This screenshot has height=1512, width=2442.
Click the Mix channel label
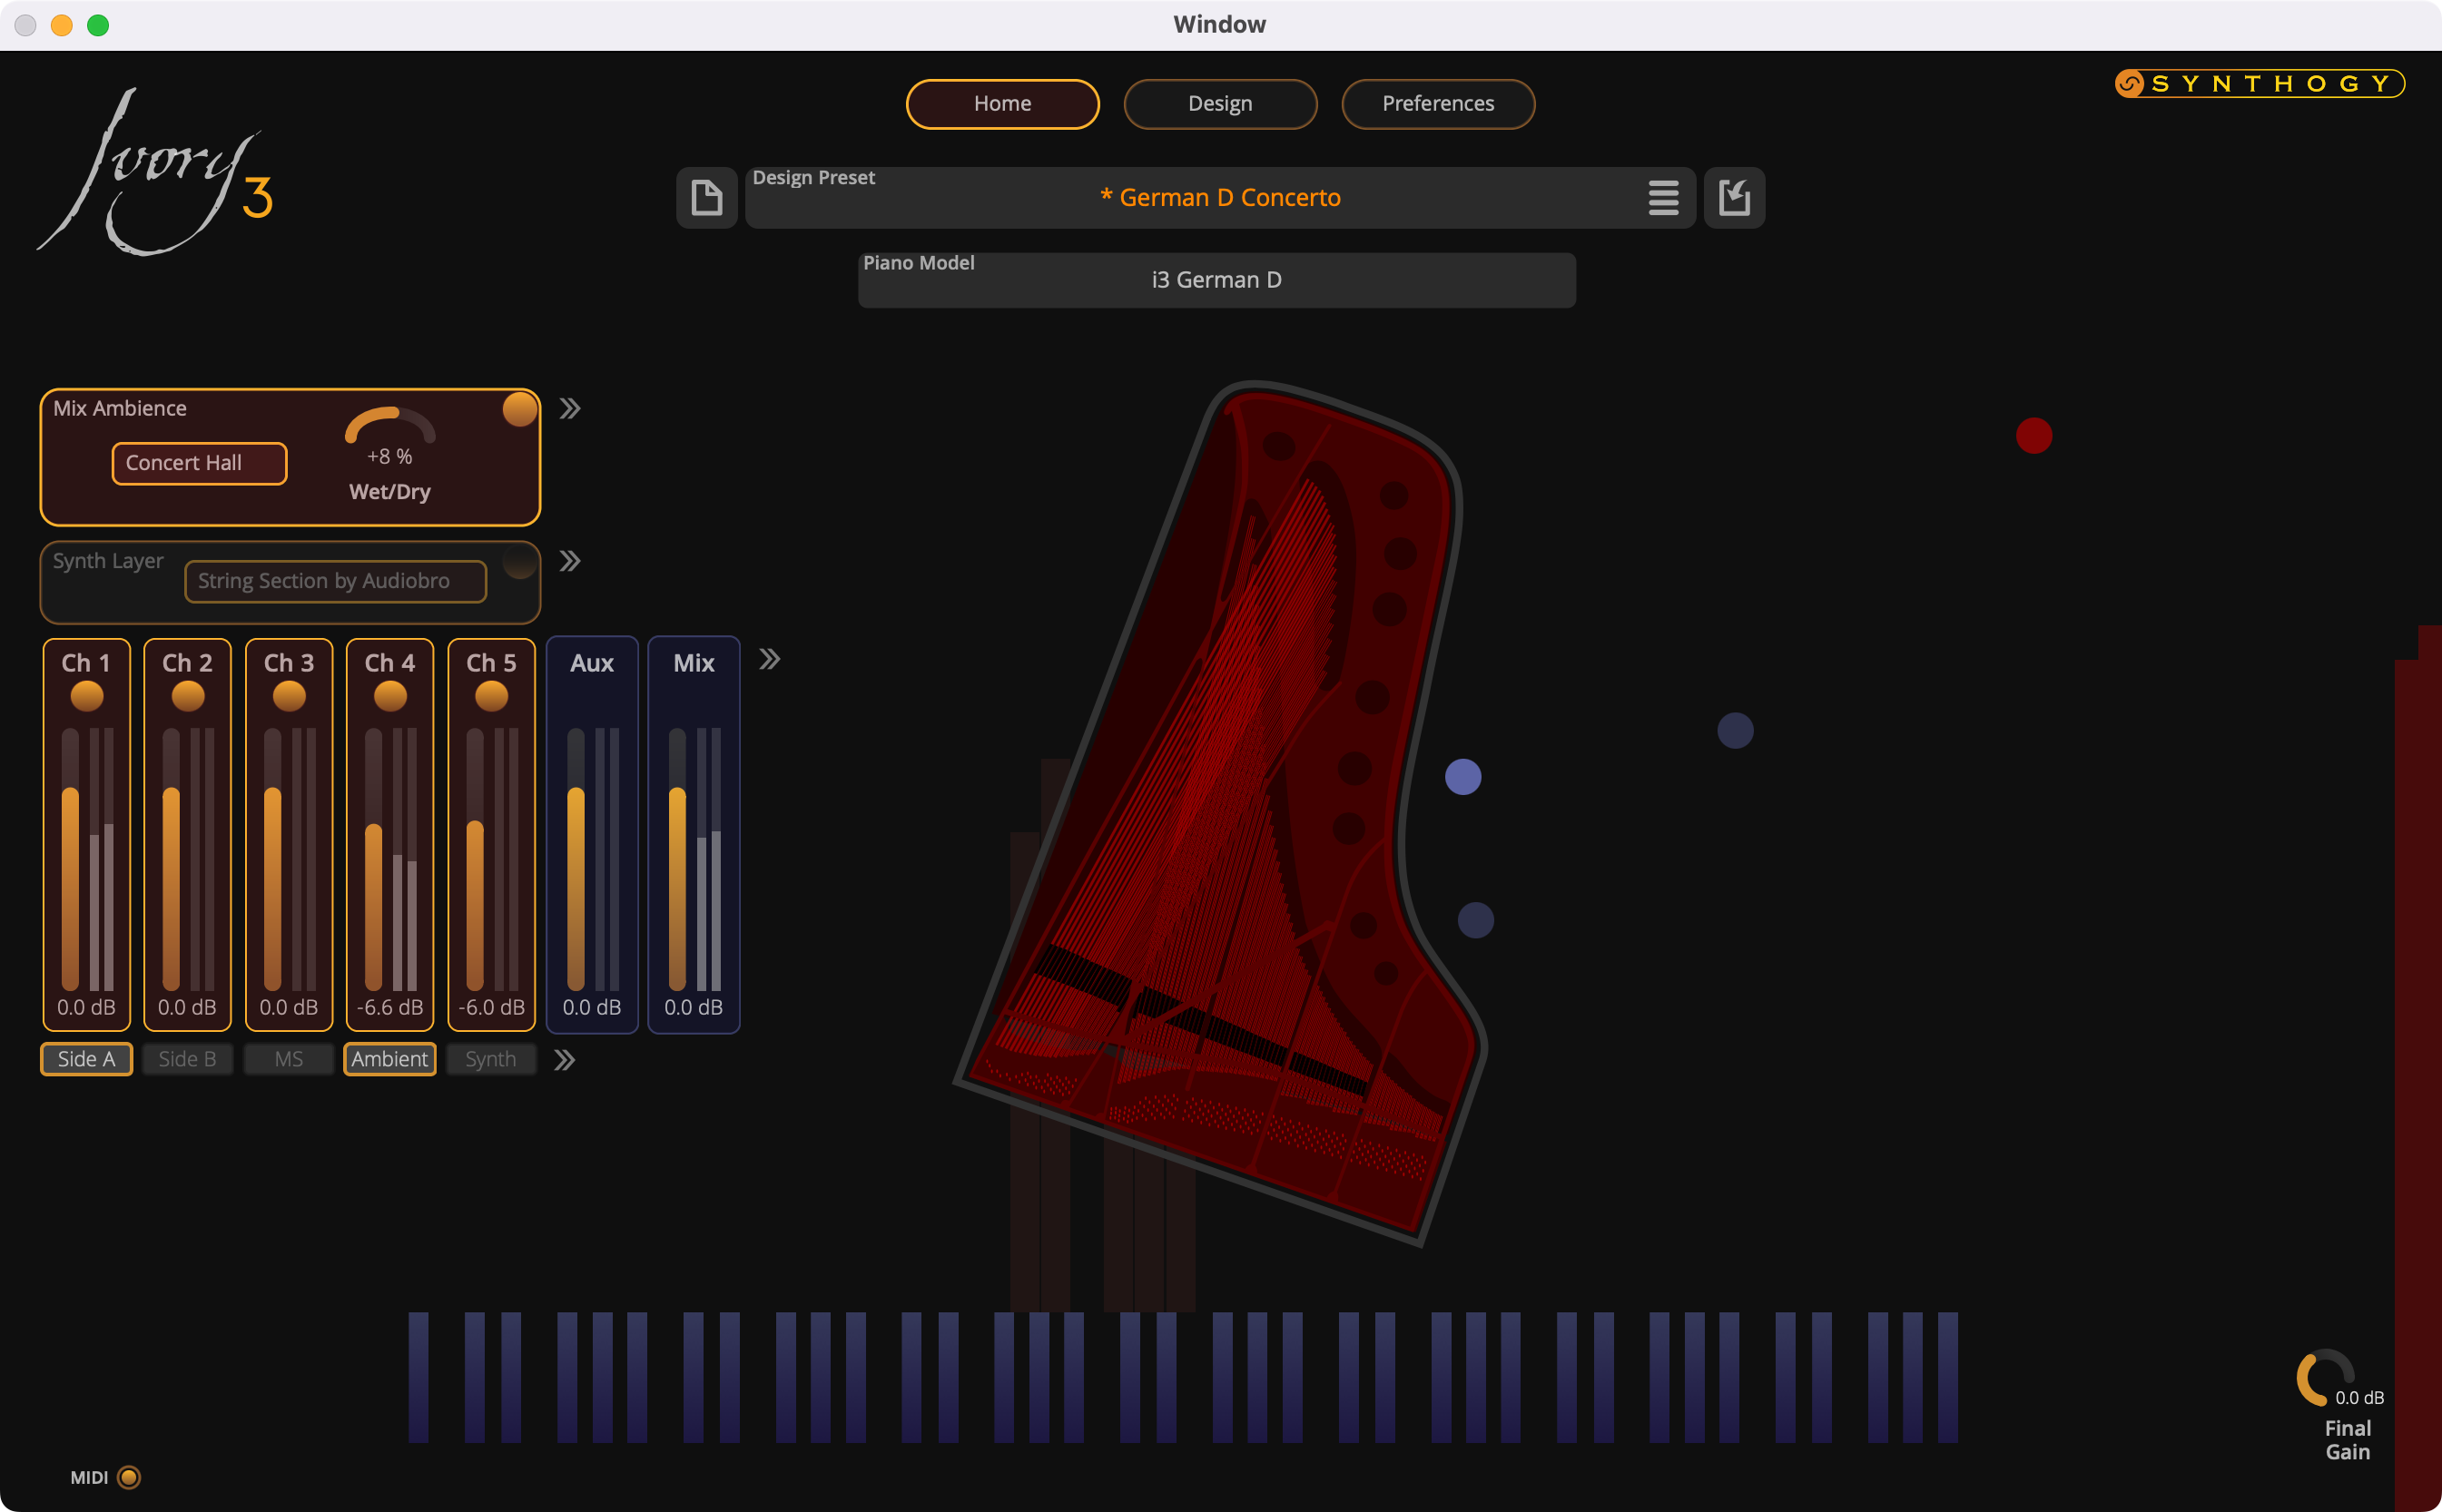(x=694, y=663)
